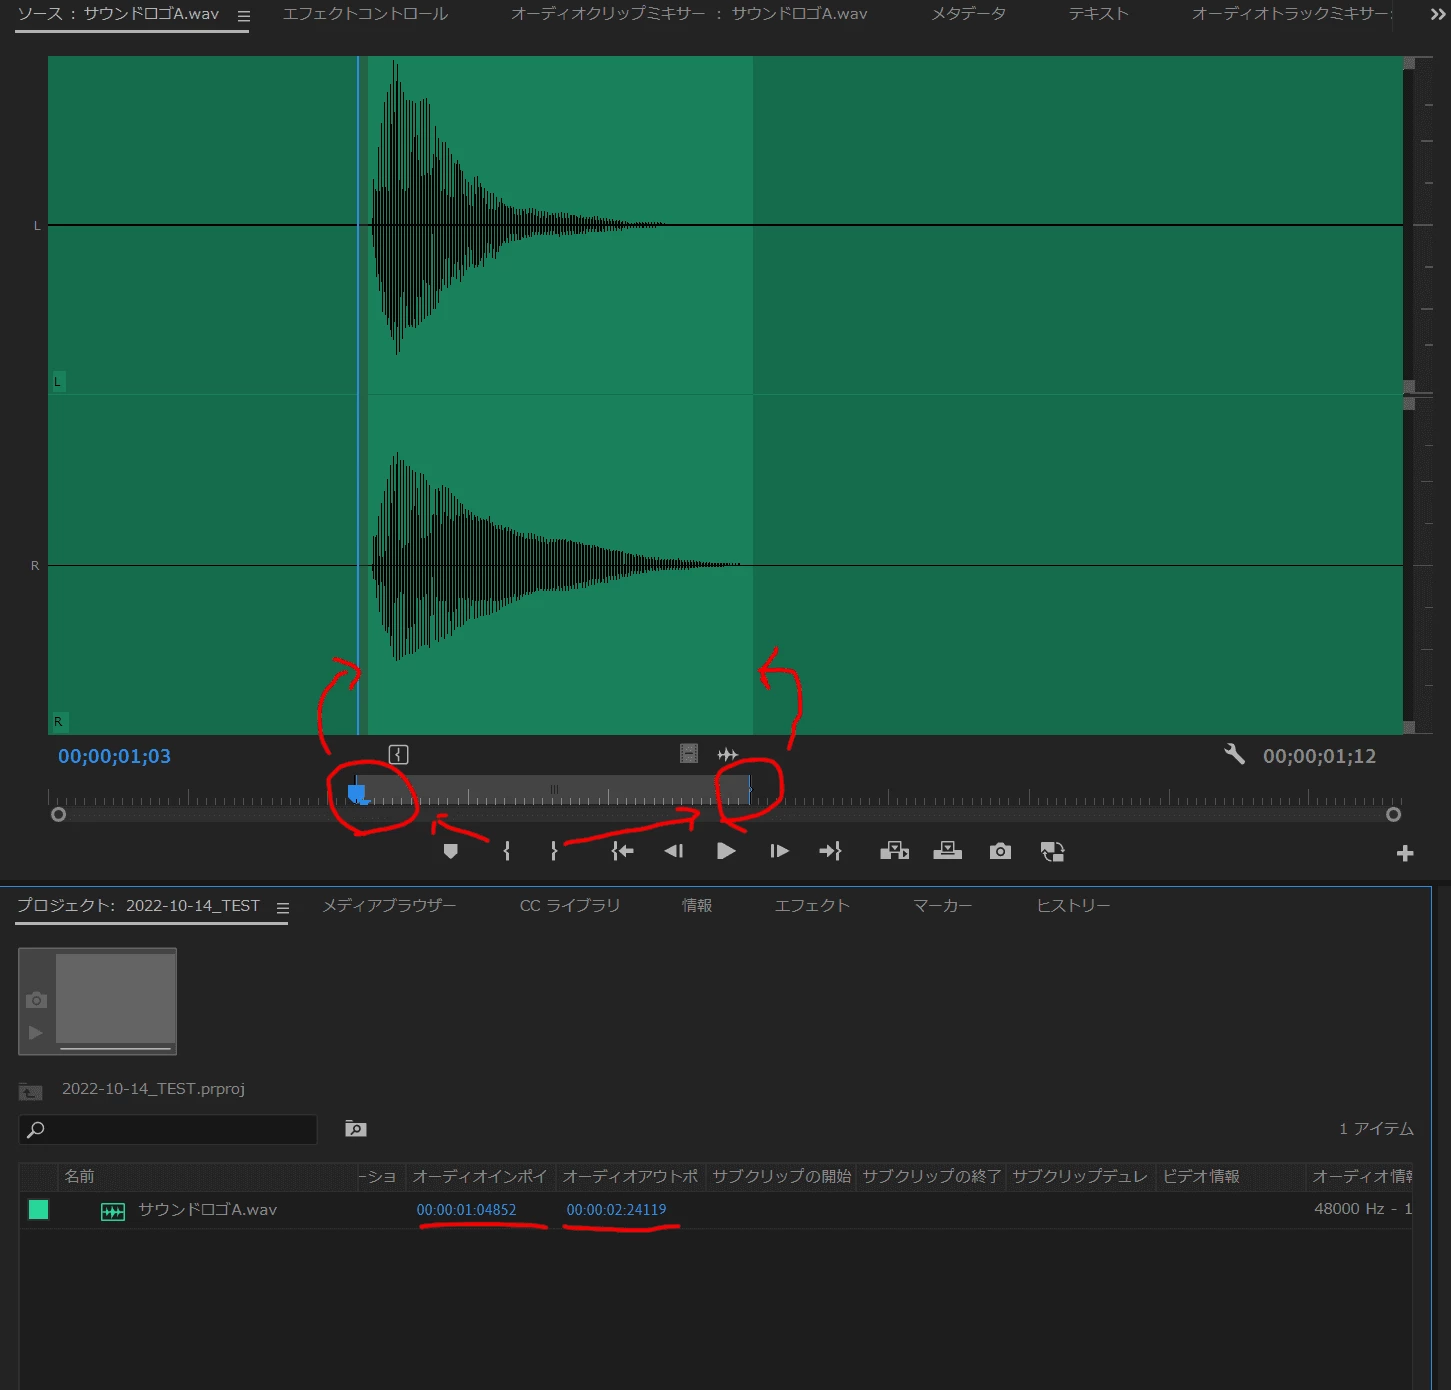Switch to the エフェクトコントロール tab
The width and height of the screenshot is (1451, 1390).
coord(365,14)
